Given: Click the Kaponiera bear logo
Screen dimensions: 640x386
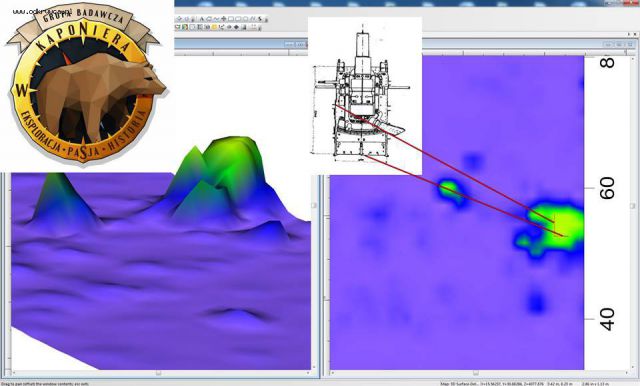Looking at the screenshot, I should [x=85, y=84].
